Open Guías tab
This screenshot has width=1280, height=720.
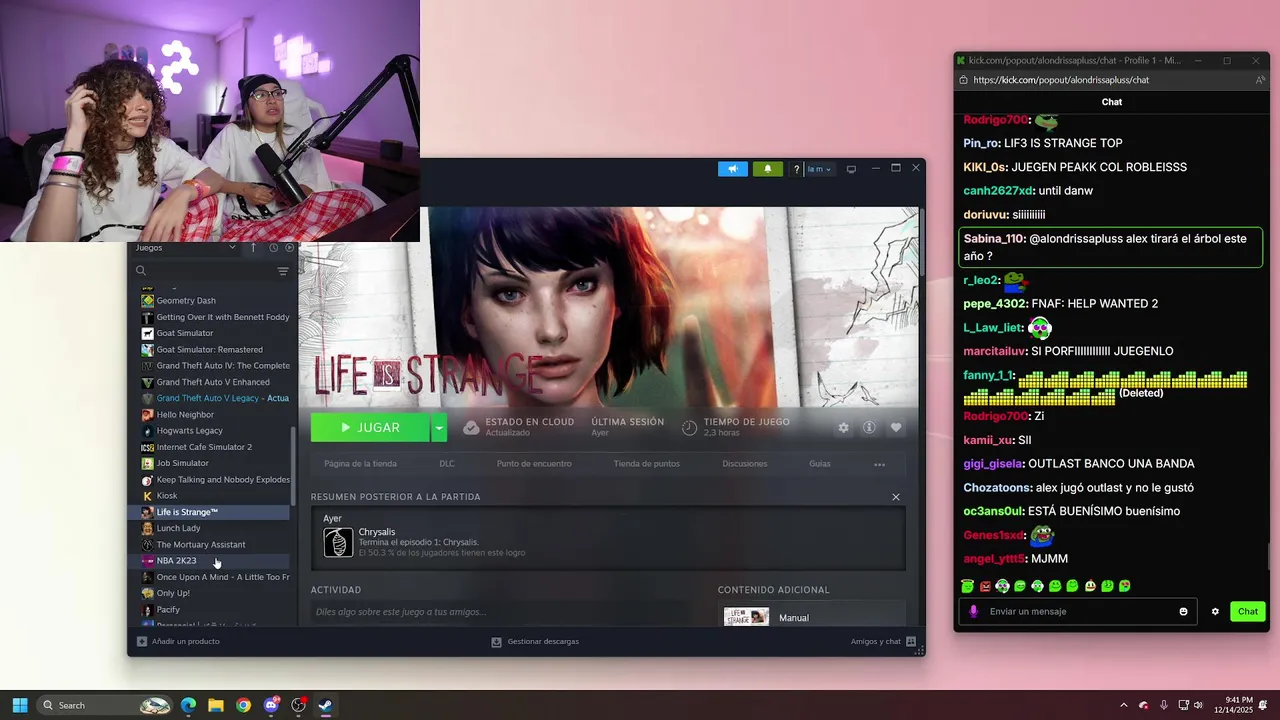coord(820,464)
